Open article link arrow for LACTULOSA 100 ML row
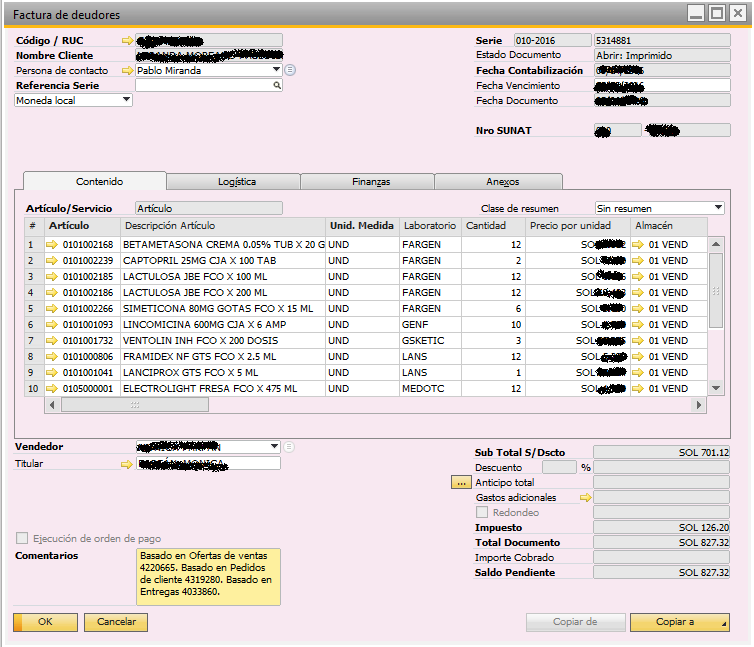This screenshot has height=647, width=754. tap(51, 277)
